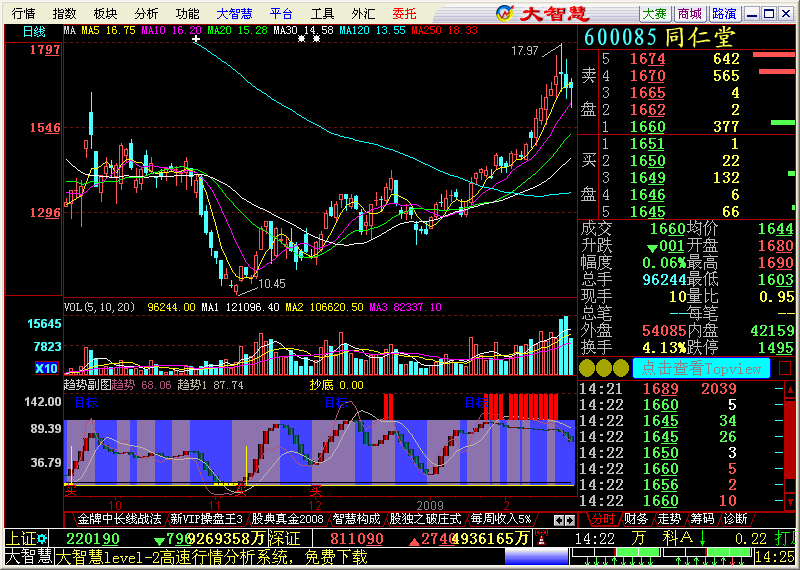Select the 走势 tab
Viewport: 800px width, 570px height.
pos(669,519)
